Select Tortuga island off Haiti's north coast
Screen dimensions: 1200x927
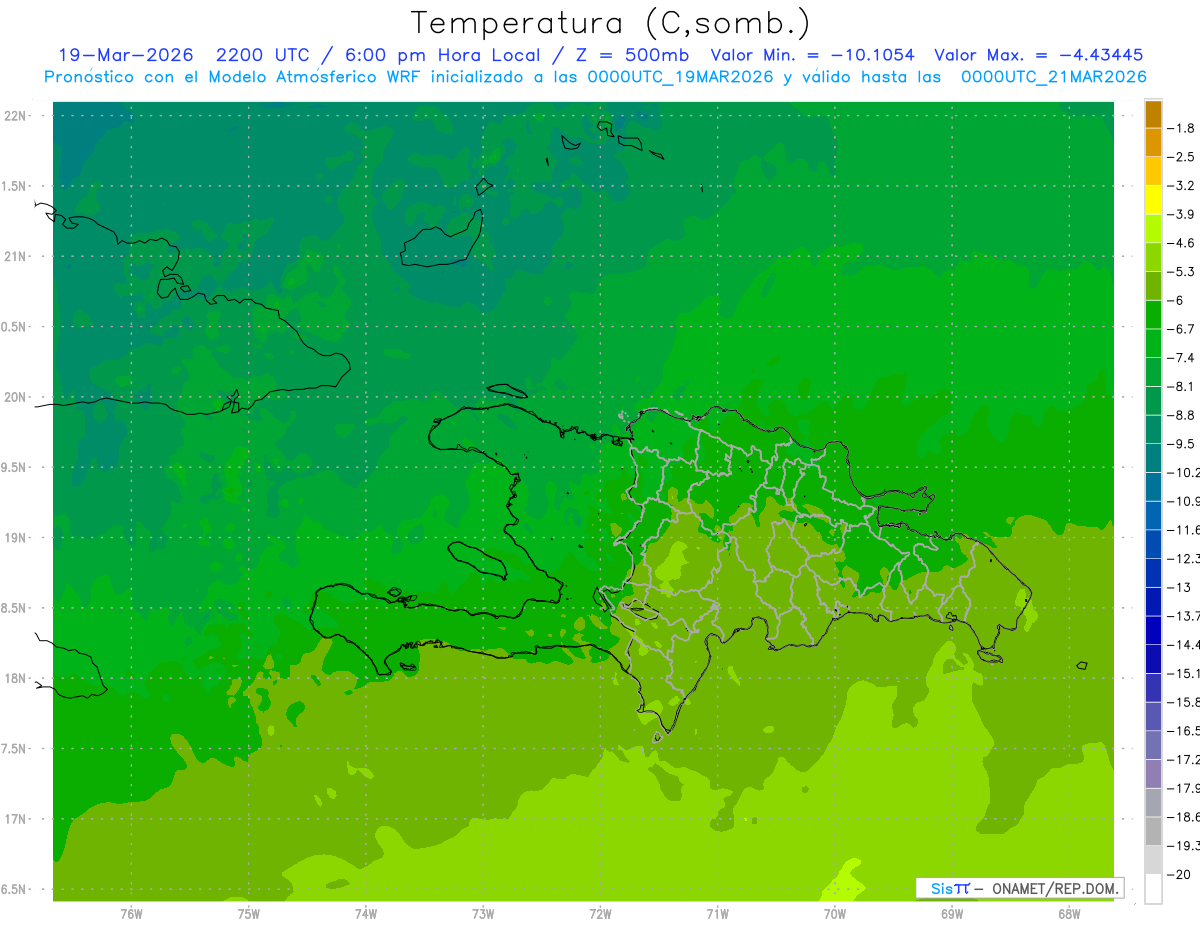(x=507, y=391)
